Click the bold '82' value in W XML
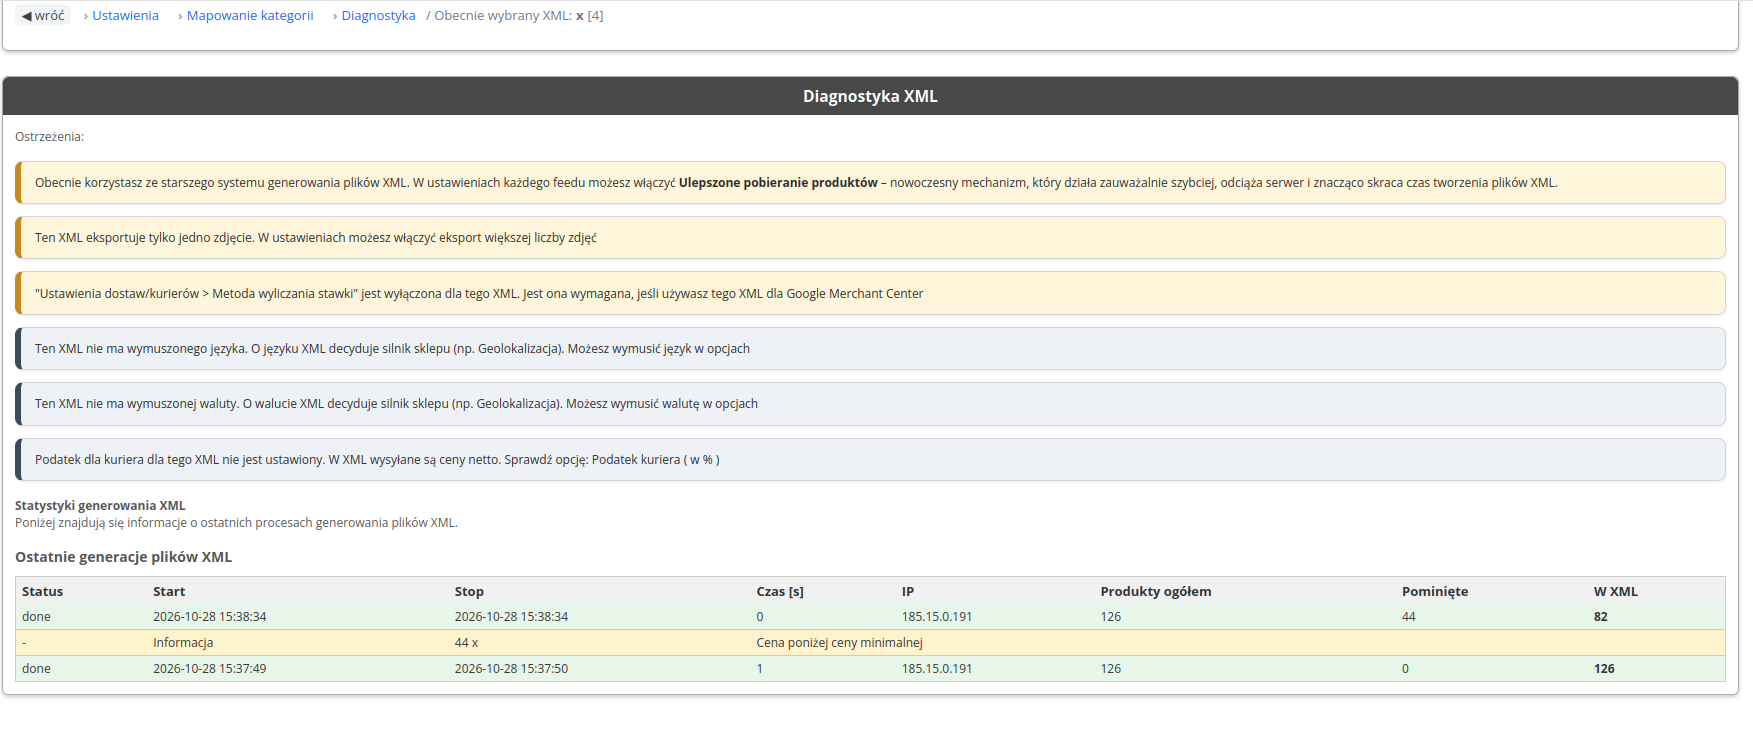The height and width of the screenshot is (740, 1753). coord(1601,617)
